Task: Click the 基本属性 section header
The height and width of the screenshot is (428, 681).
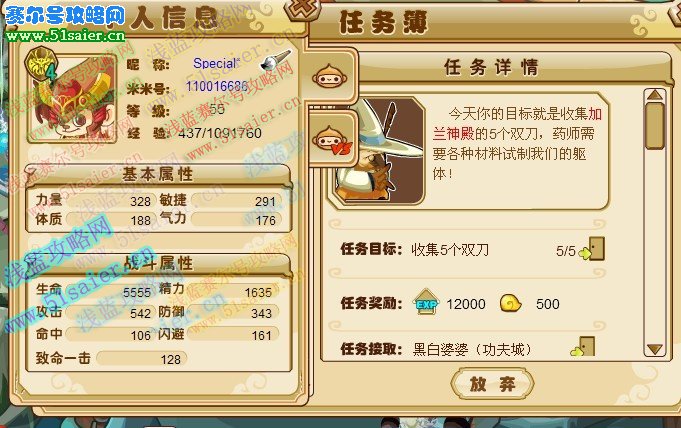Action: click(158, 175)
